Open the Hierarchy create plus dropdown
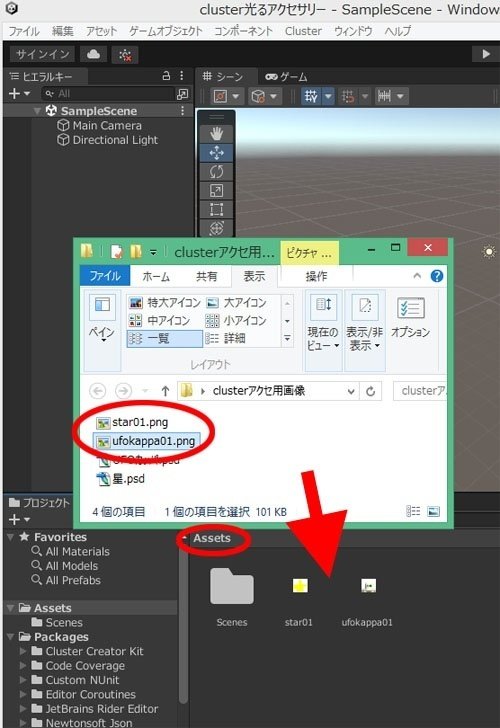 click(19, 94)
